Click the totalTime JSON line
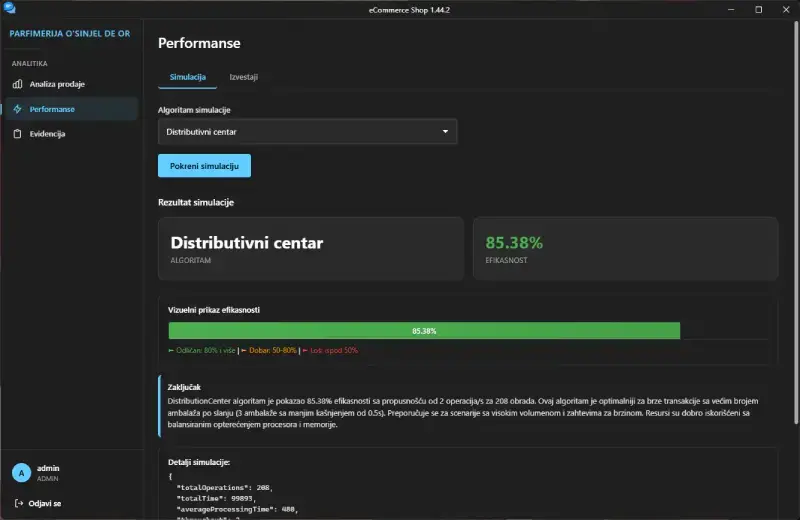Viewport: 800px width, 520px height. click(x=216, y=498)
